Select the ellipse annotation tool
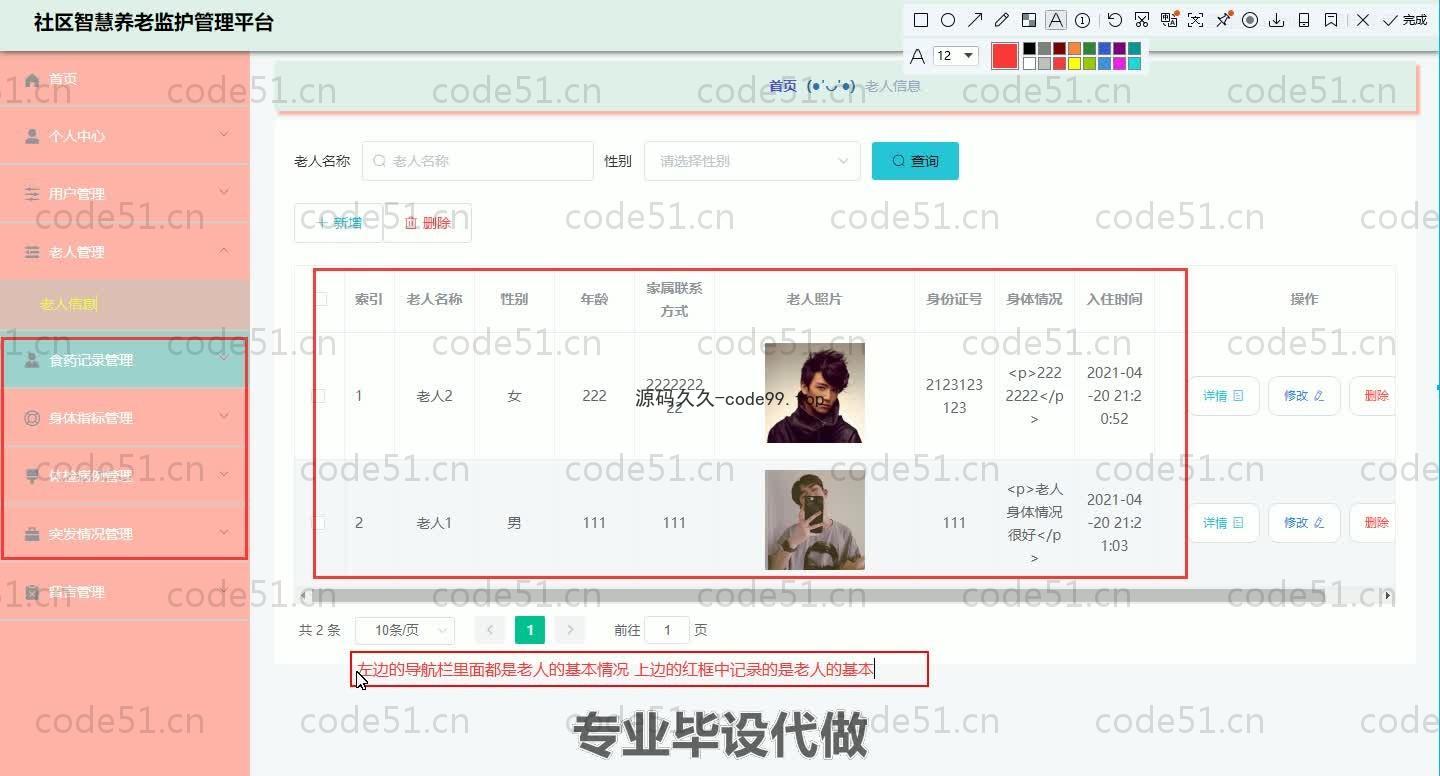This screenshot has width=1440, height=776. 948,20
